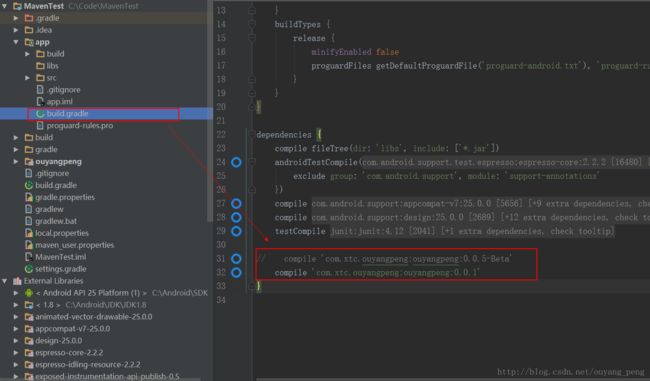Click the JDK 1.8 library icon
The width and height of the screenshot is (650, 381).
[x=29, y=305]
